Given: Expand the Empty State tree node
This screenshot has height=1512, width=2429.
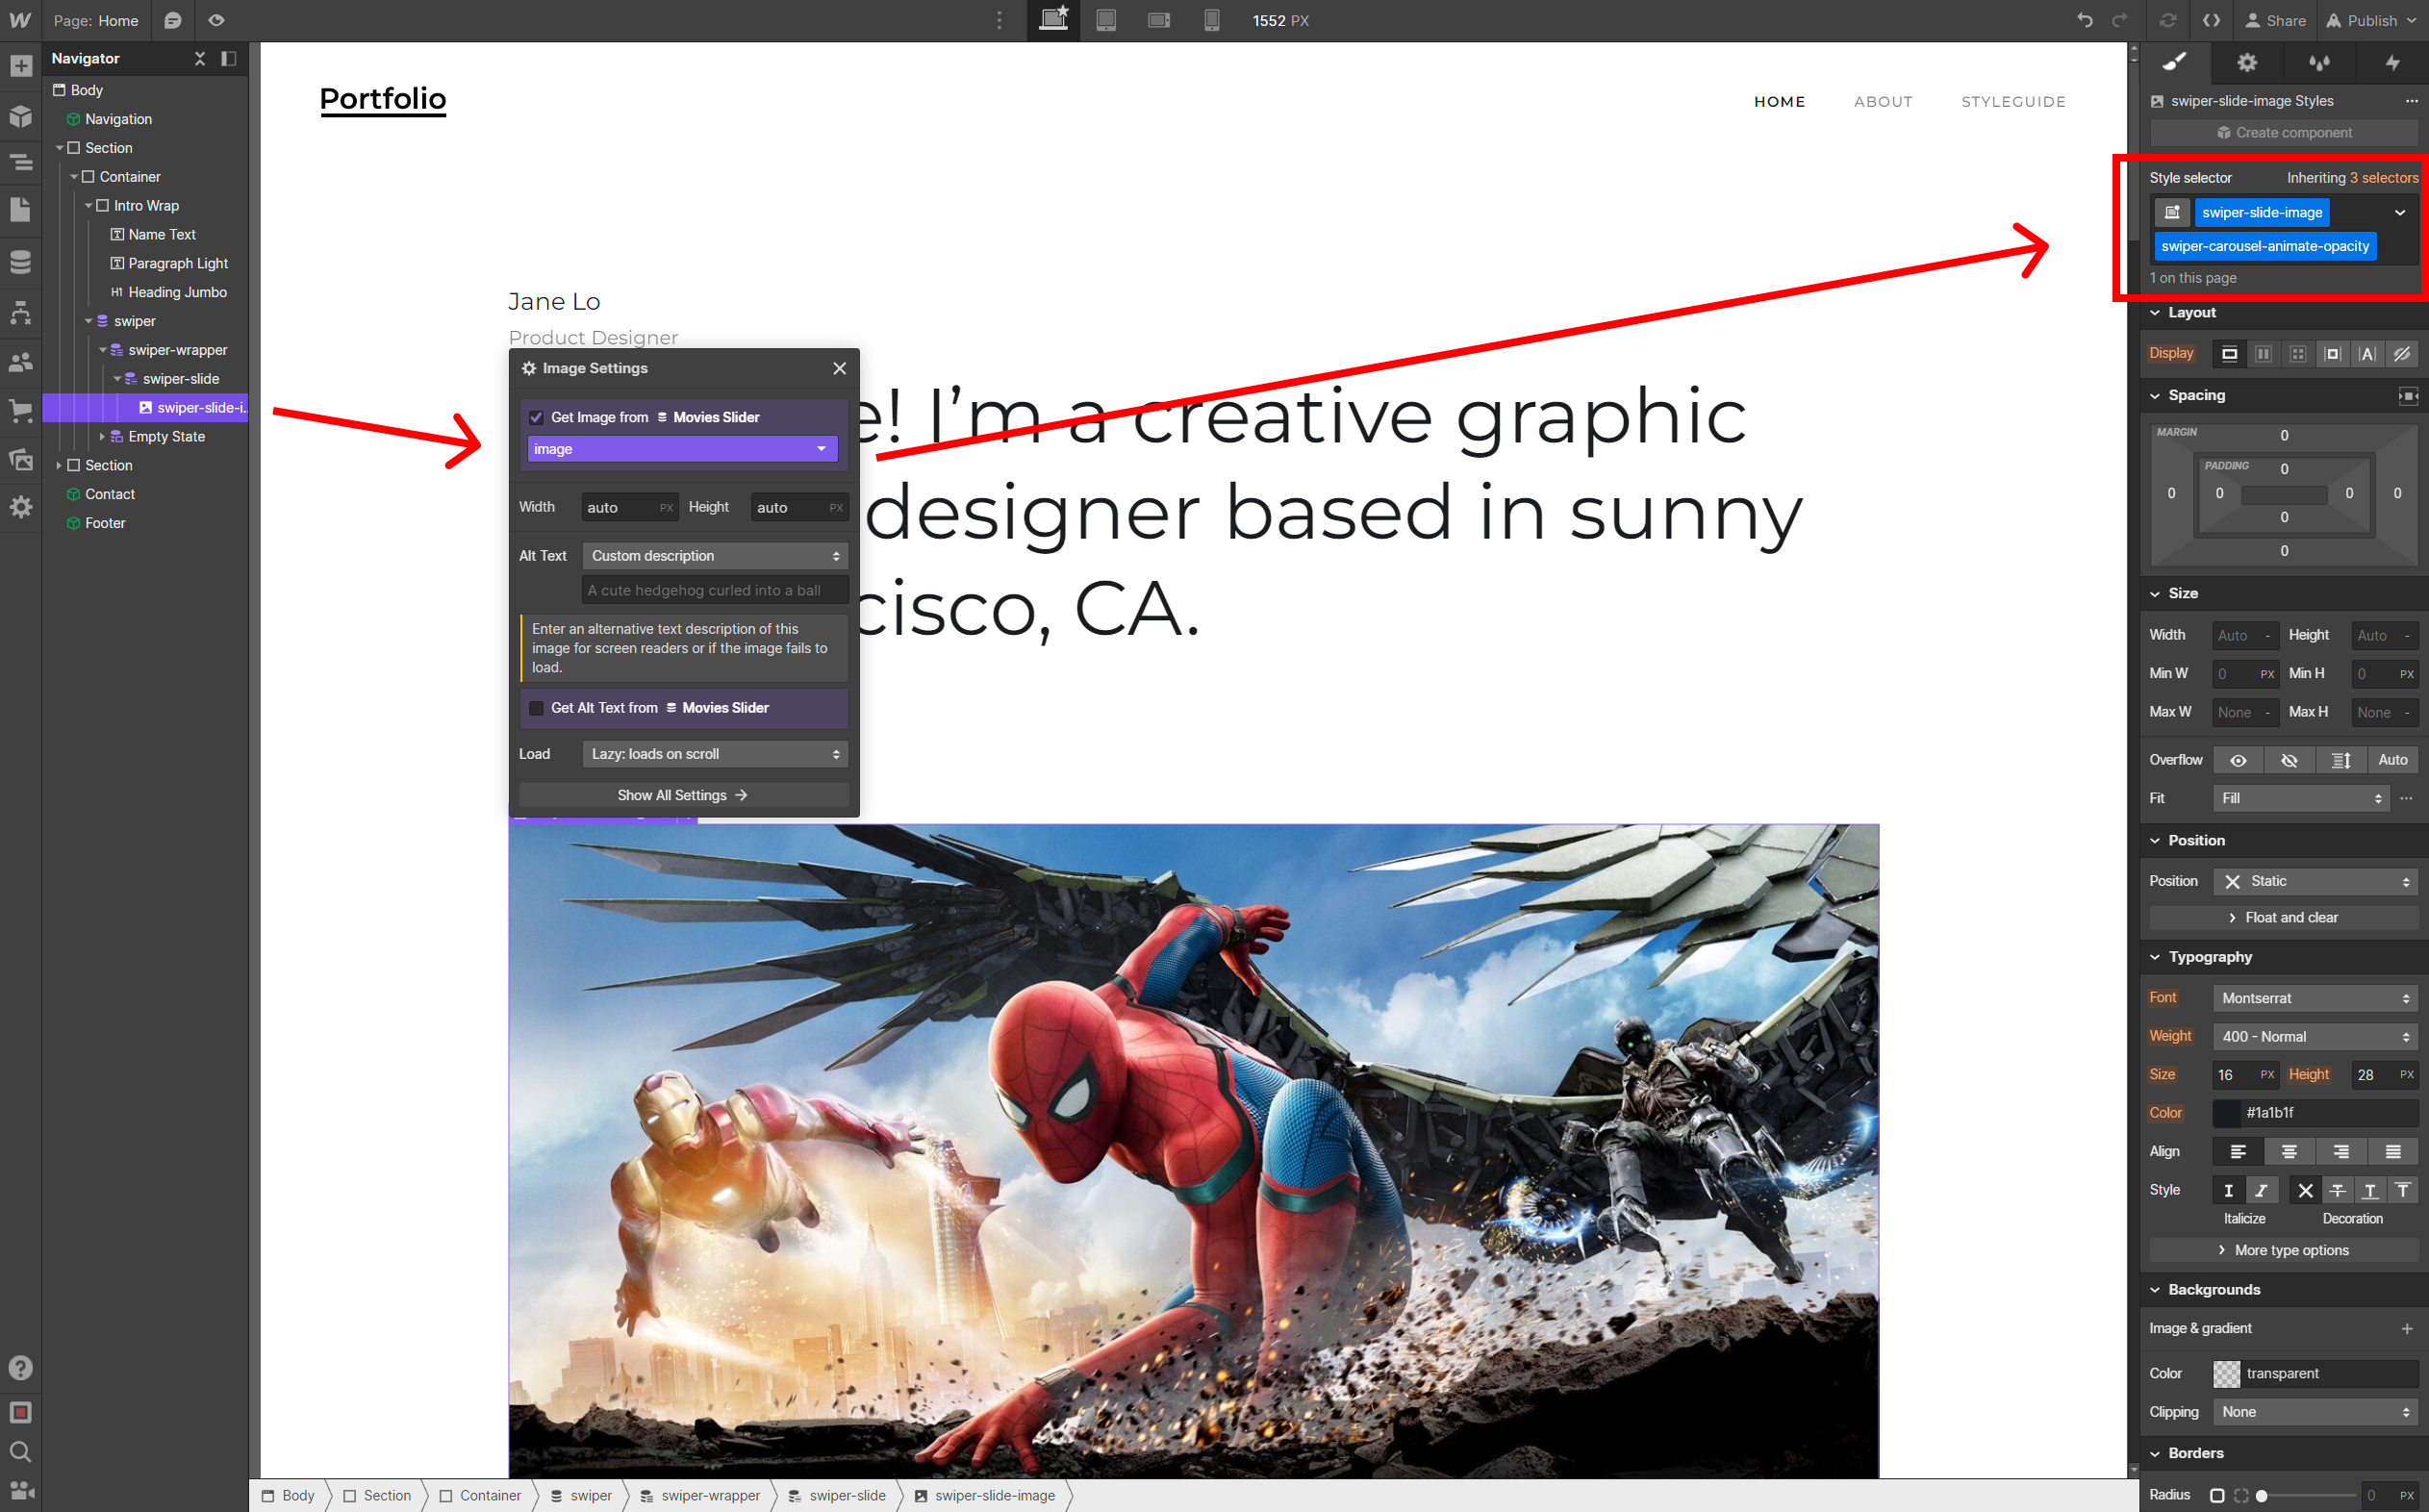Looking at the screenshot, I should tap(102, 437).
